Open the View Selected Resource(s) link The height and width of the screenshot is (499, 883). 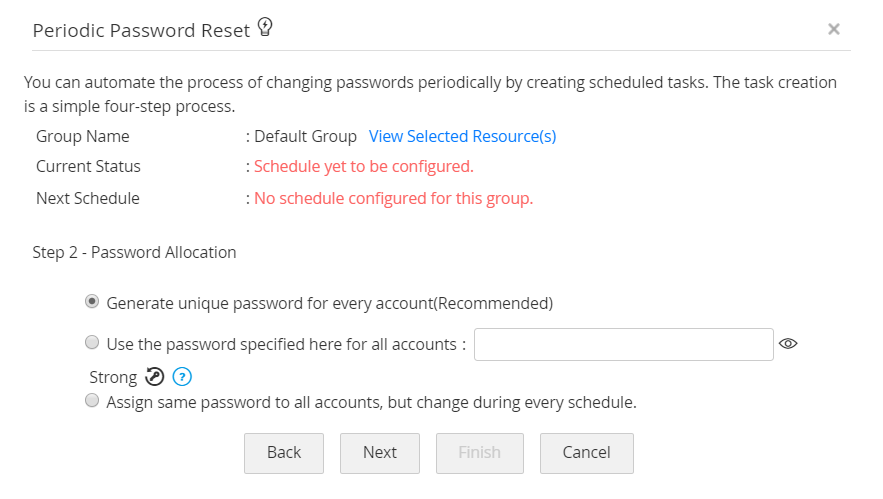(462, 136)
